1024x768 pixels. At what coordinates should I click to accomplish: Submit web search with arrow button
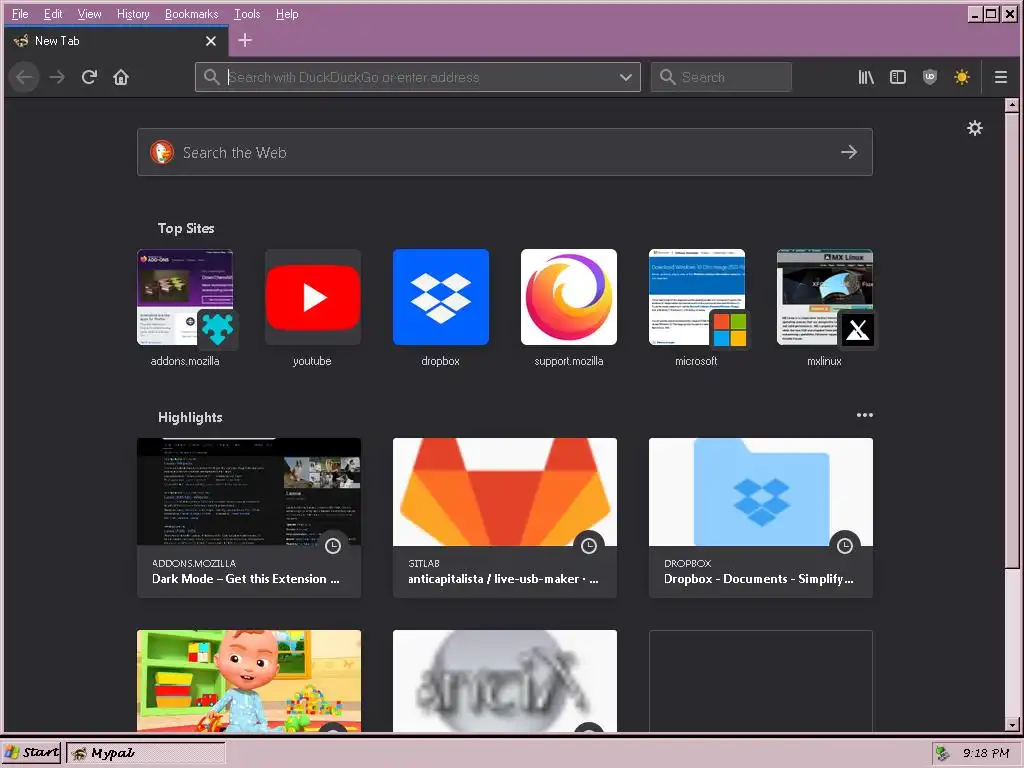(849, 152)
